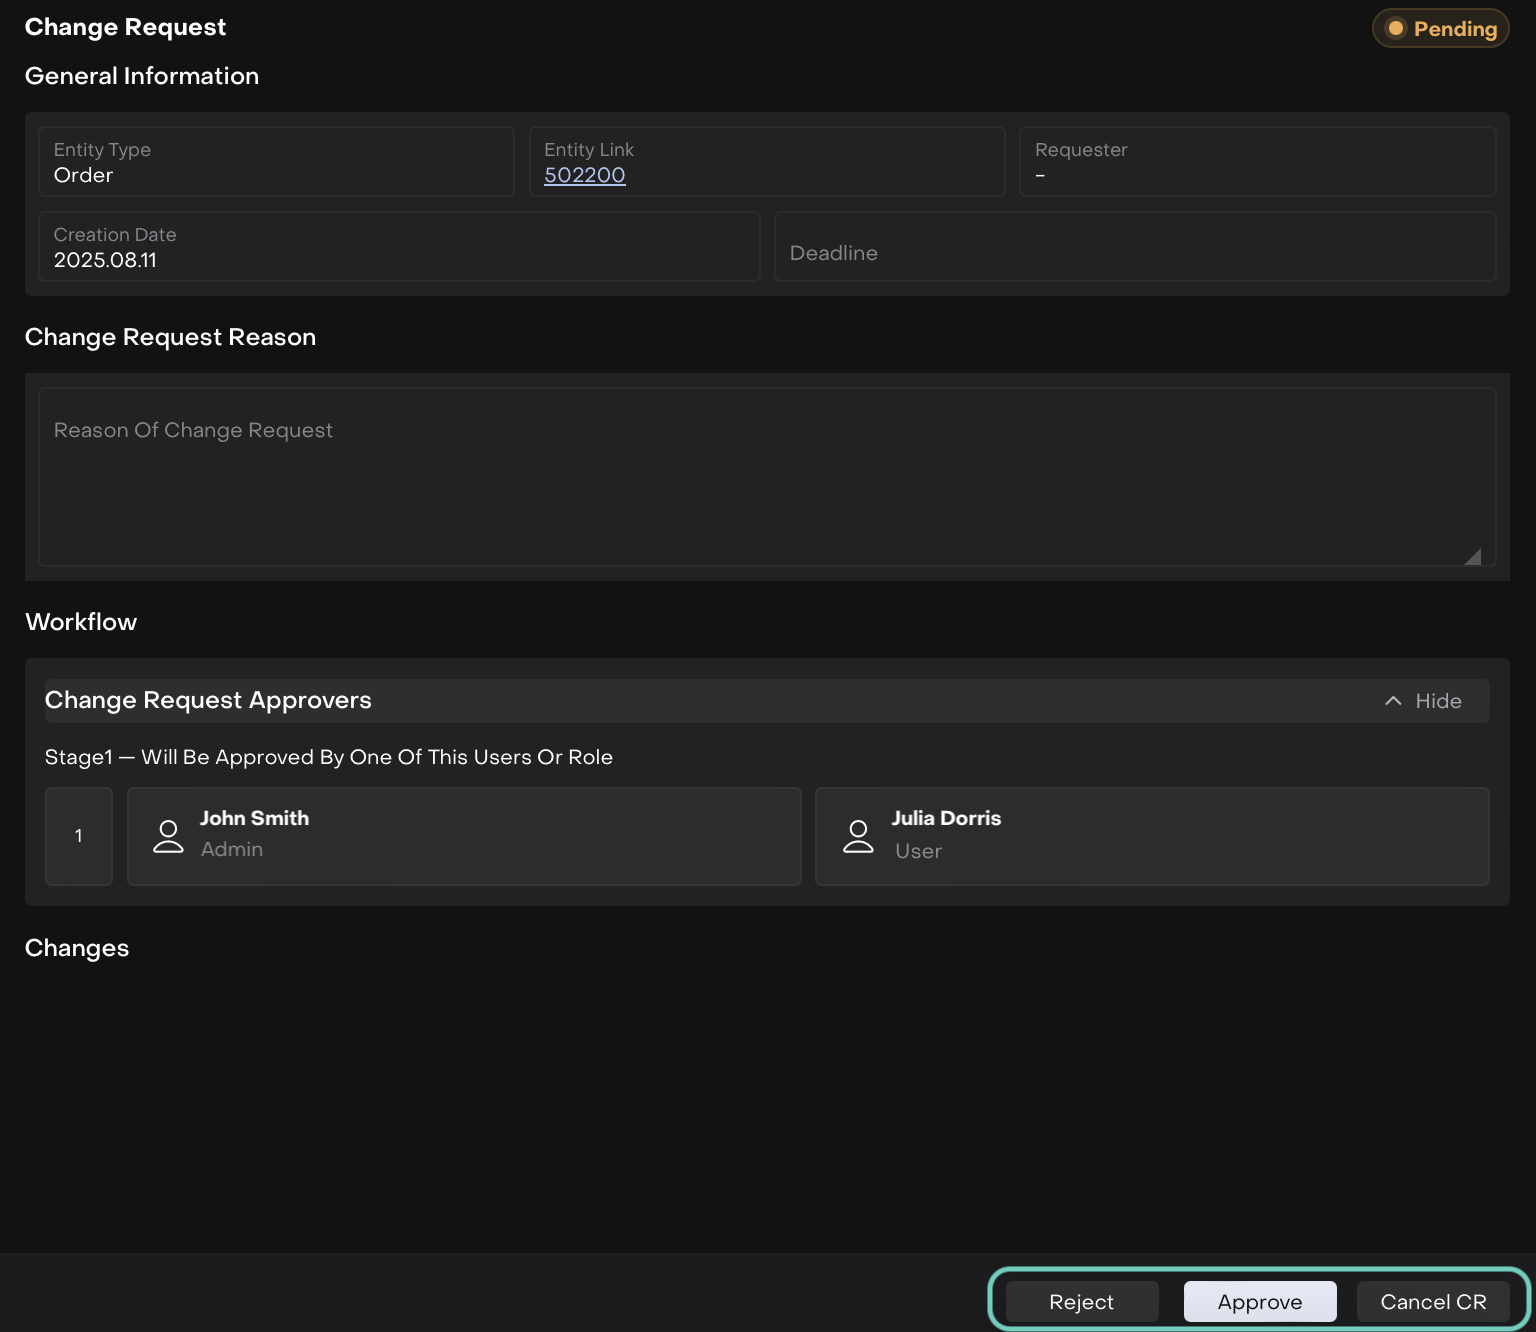Select the stage number 1 box
The width and height of the screenshot is (1536, 1332).
(79, 836)
